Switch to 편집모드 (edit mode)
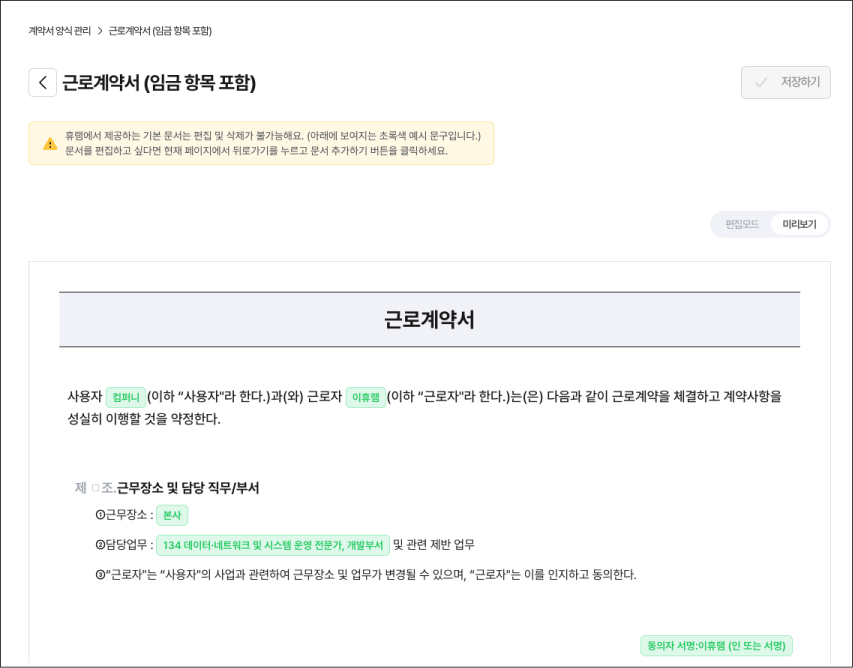This screenshot has height=668, width=853. (x=741, y=224)
